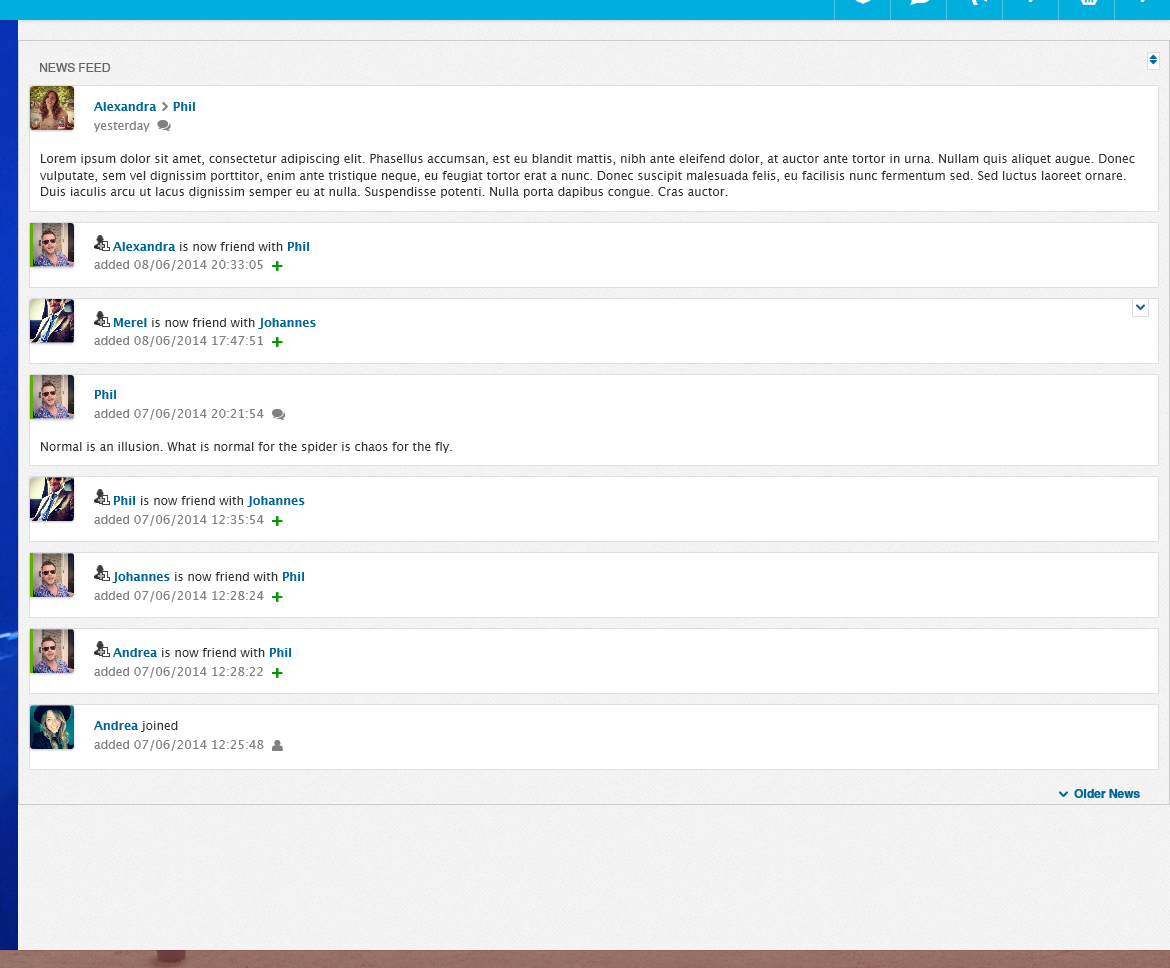The width and height of the screenshot is (1170, 968).
Task: Click Andrea's avatar on the joined entry
Action: (52, 727)
